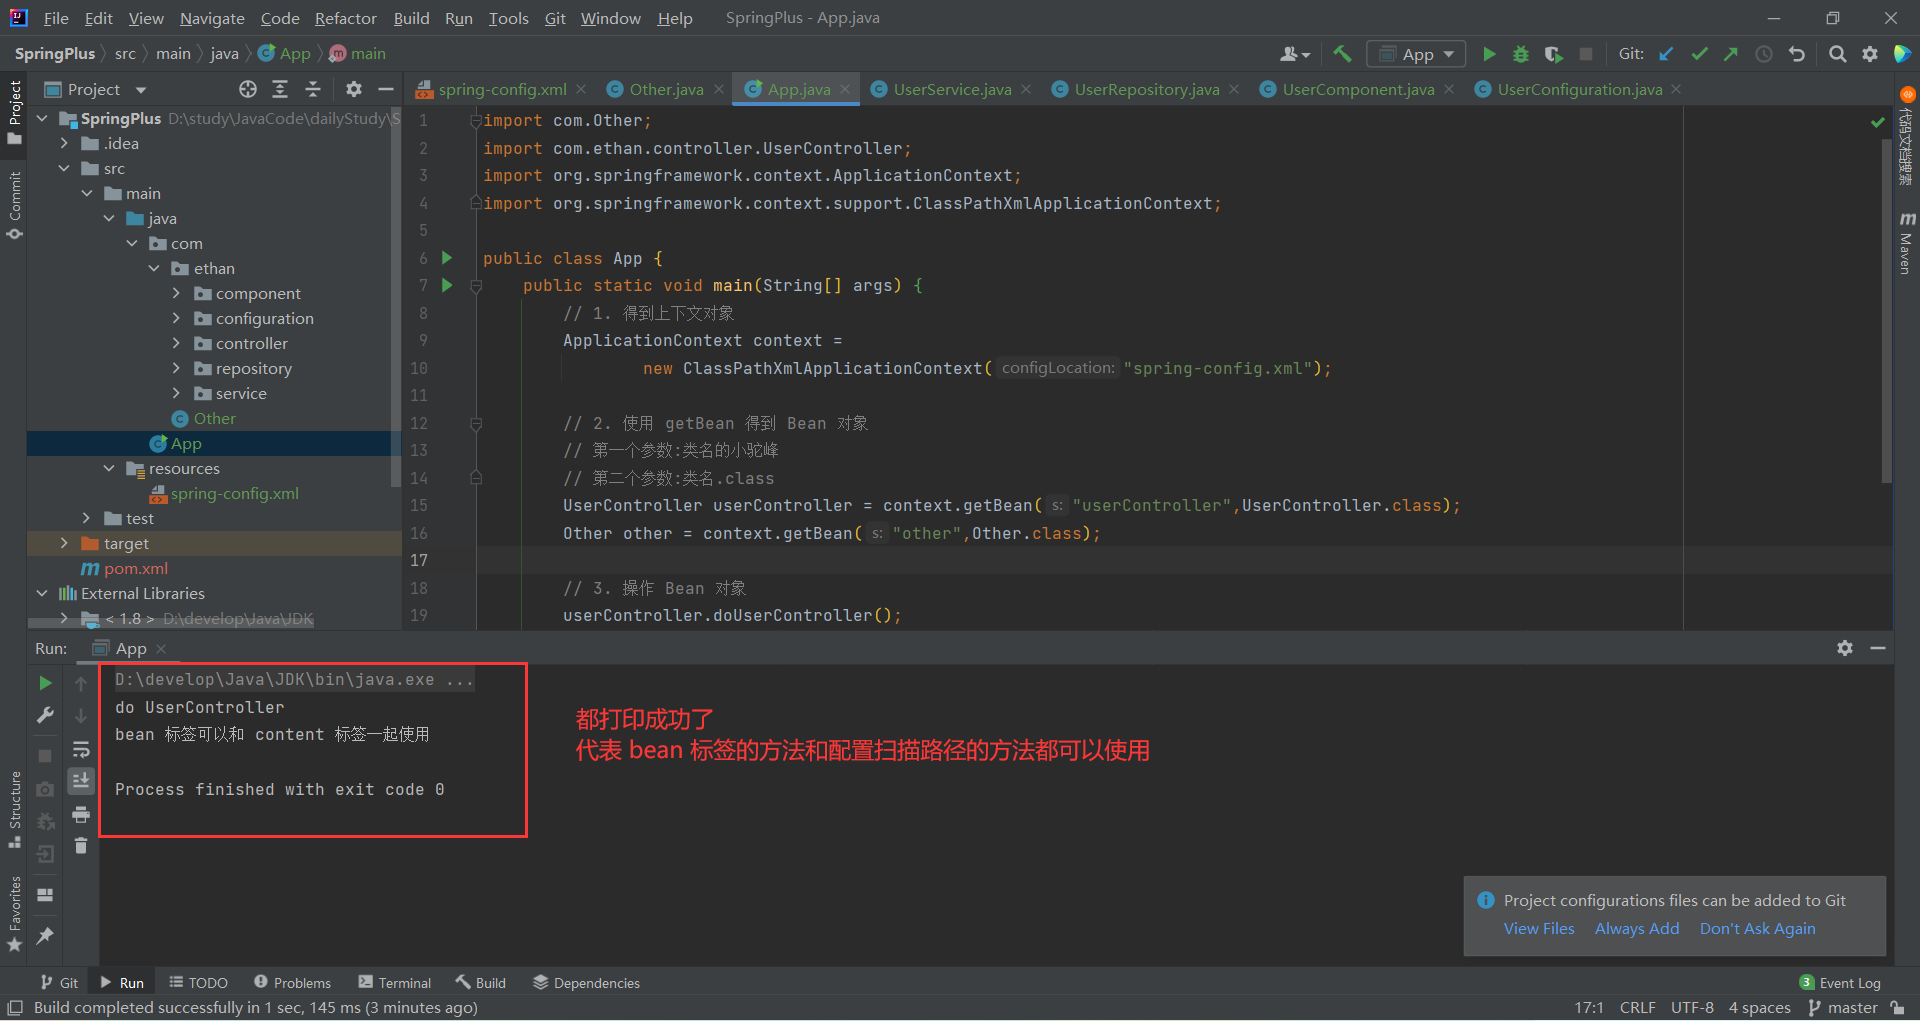Click the Build project hammer icon
The height and width of the screenshot is (1021, 1920).
tap(1342, 54)
